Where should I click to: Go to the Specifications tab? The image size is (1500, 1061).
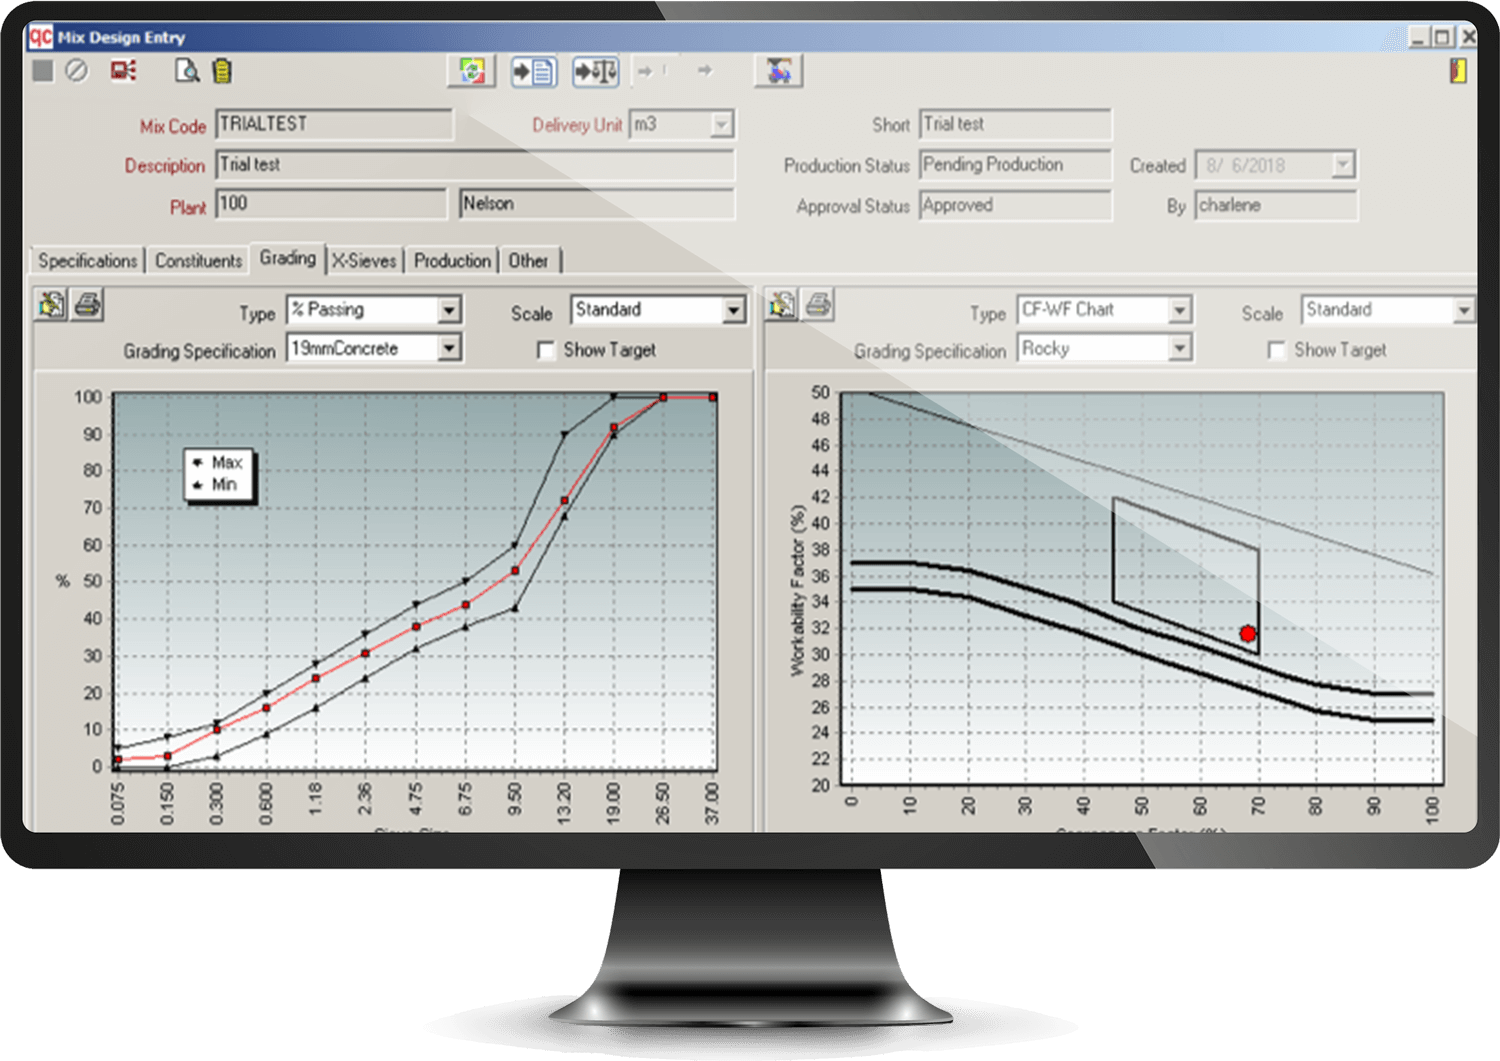[x=87, y=261]
